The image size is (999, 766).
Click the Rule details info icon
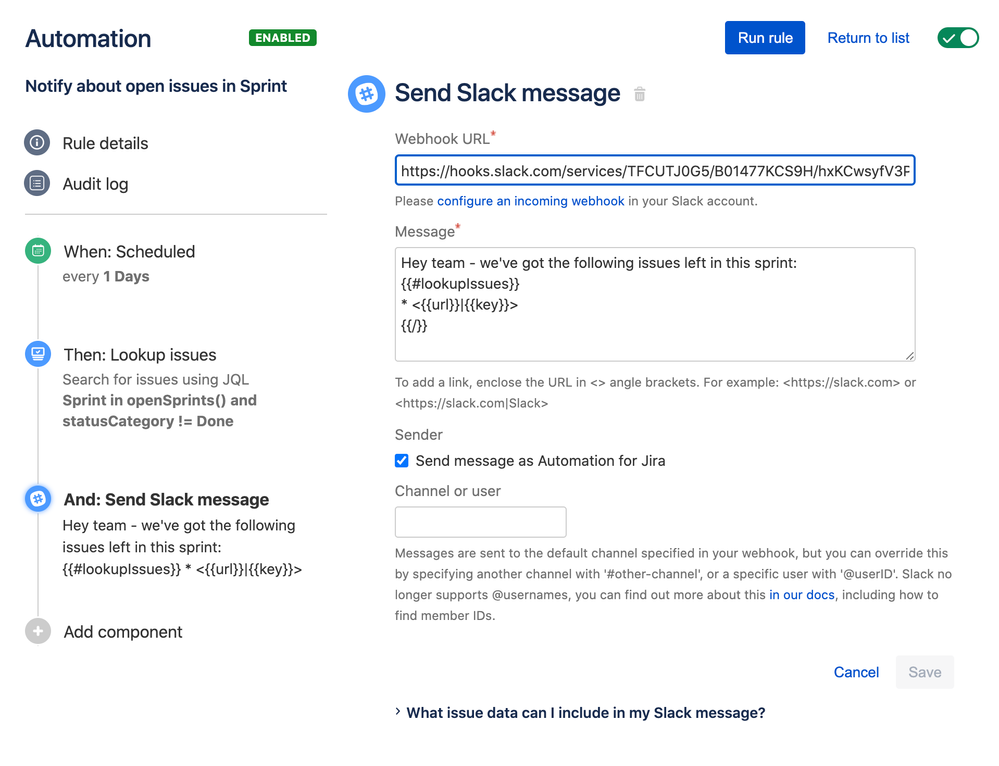pos(37,142)
